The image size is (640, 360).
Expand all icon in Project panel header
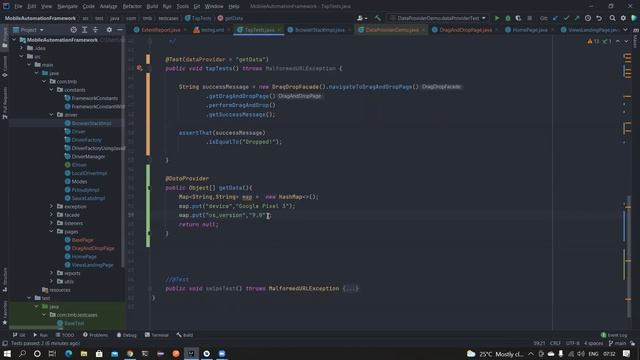click(84, 30)
